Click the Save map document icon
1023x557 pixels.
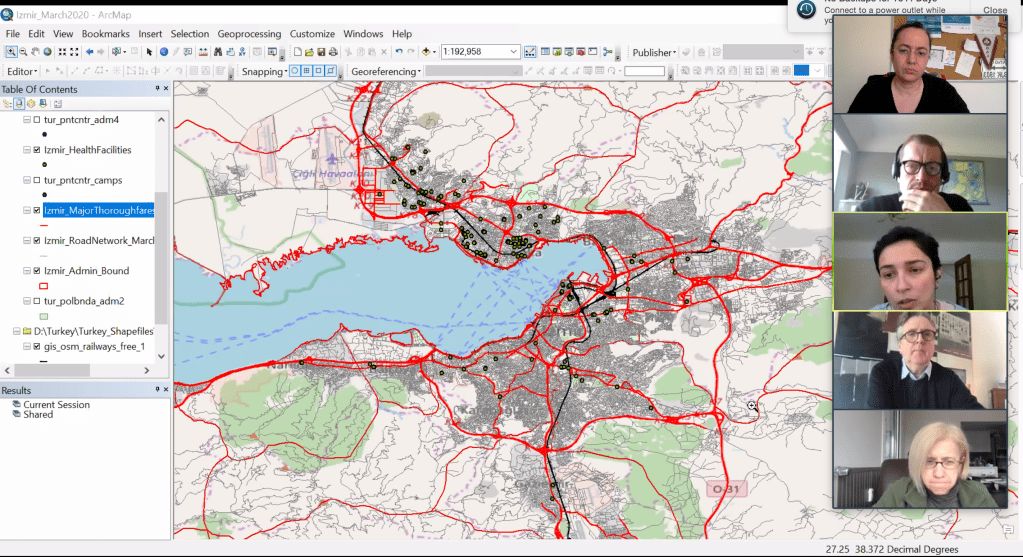click(x=323, y=52)
